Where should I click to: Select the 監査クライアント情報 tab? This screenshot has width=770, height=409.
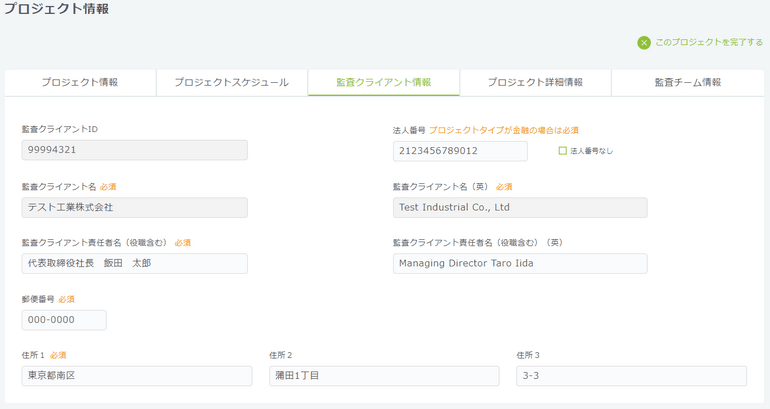tap(384, 83)
